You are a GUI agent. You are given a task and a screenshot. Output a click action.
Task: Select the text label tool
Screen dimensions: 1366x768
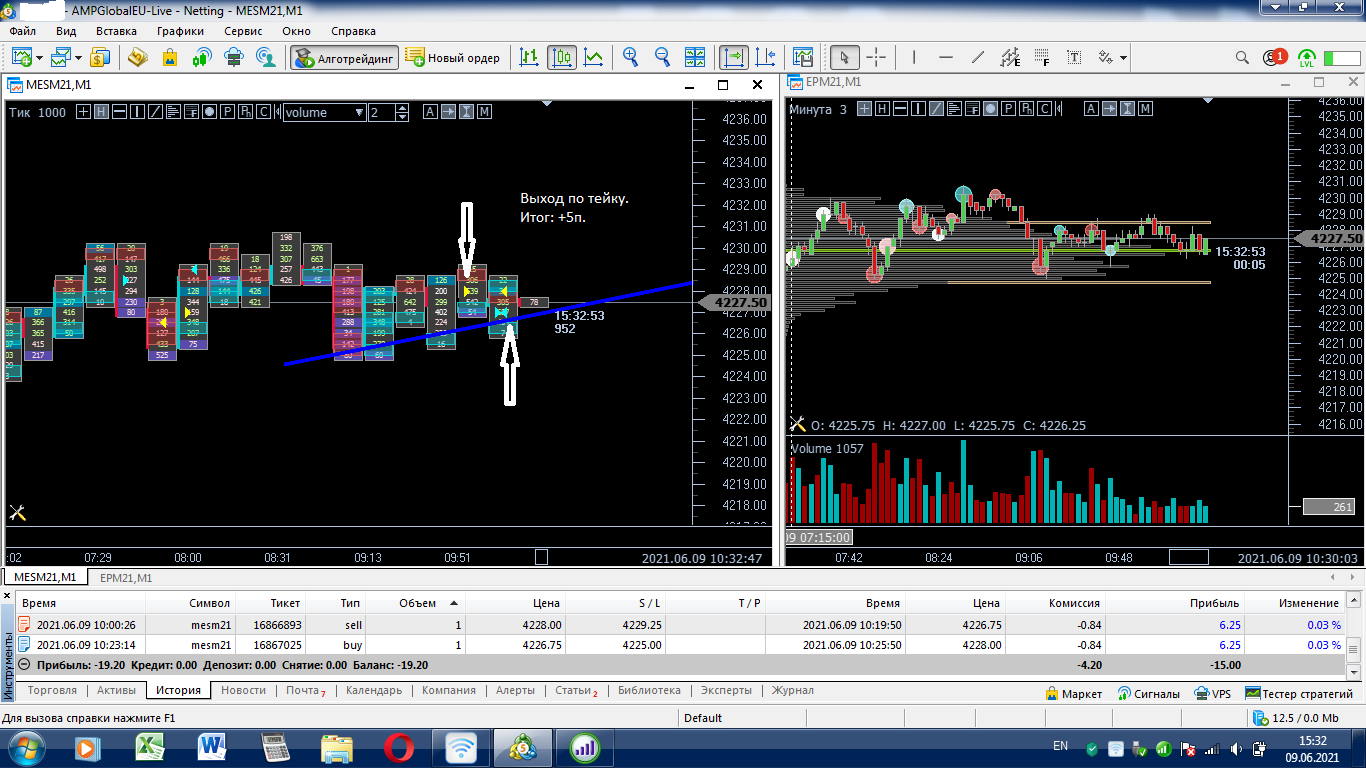(1074, 57)
